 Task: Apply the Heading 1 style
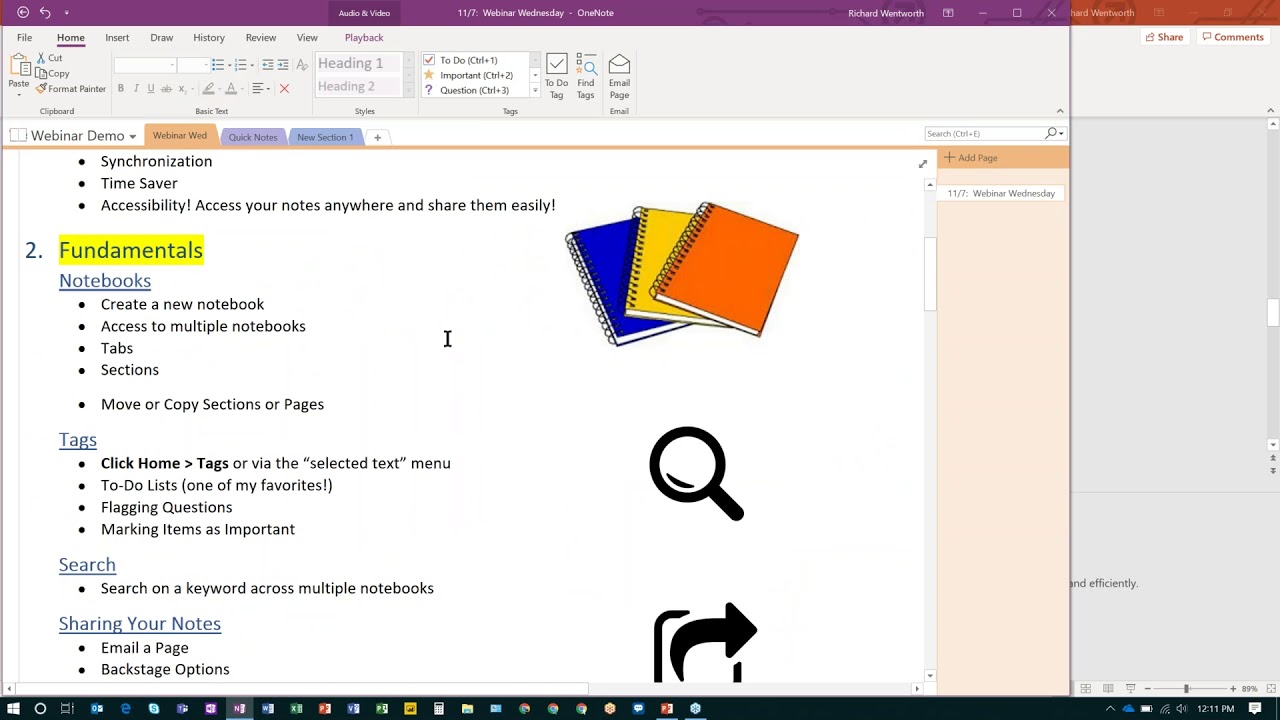pyautogui.click(x=358, y=63)
